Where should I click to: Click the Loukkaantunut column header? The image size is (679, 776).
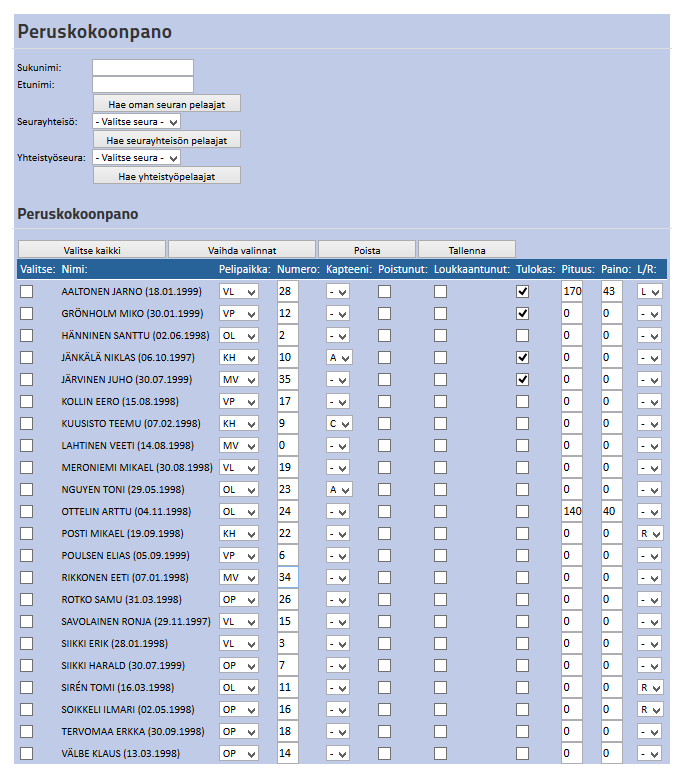click(x=472, y=269)
